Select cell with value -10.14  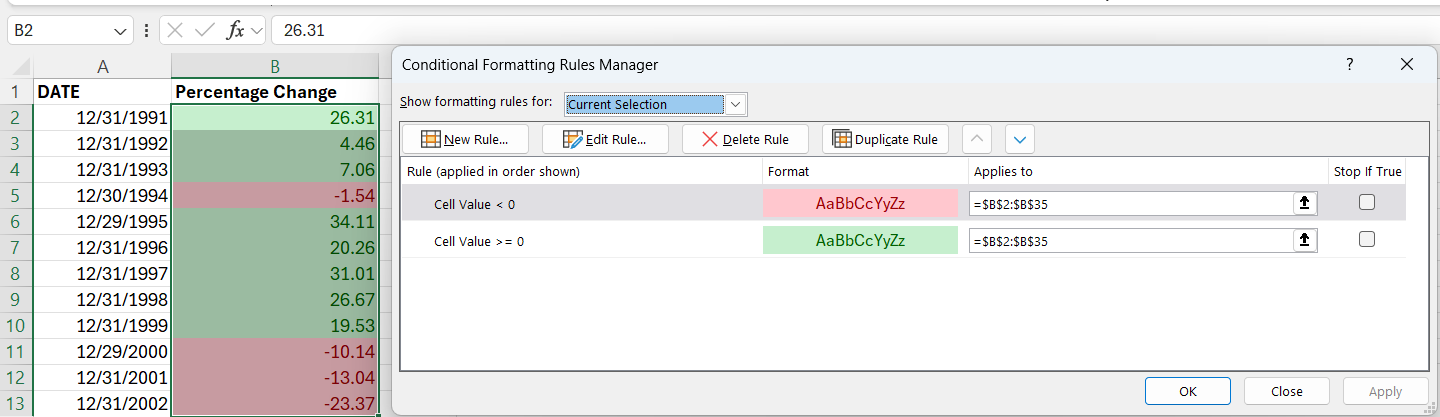275,352
